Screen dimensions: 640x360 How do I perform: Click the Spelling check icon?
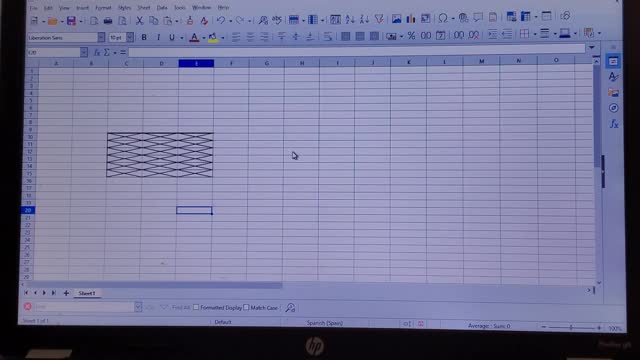(277, 20)
